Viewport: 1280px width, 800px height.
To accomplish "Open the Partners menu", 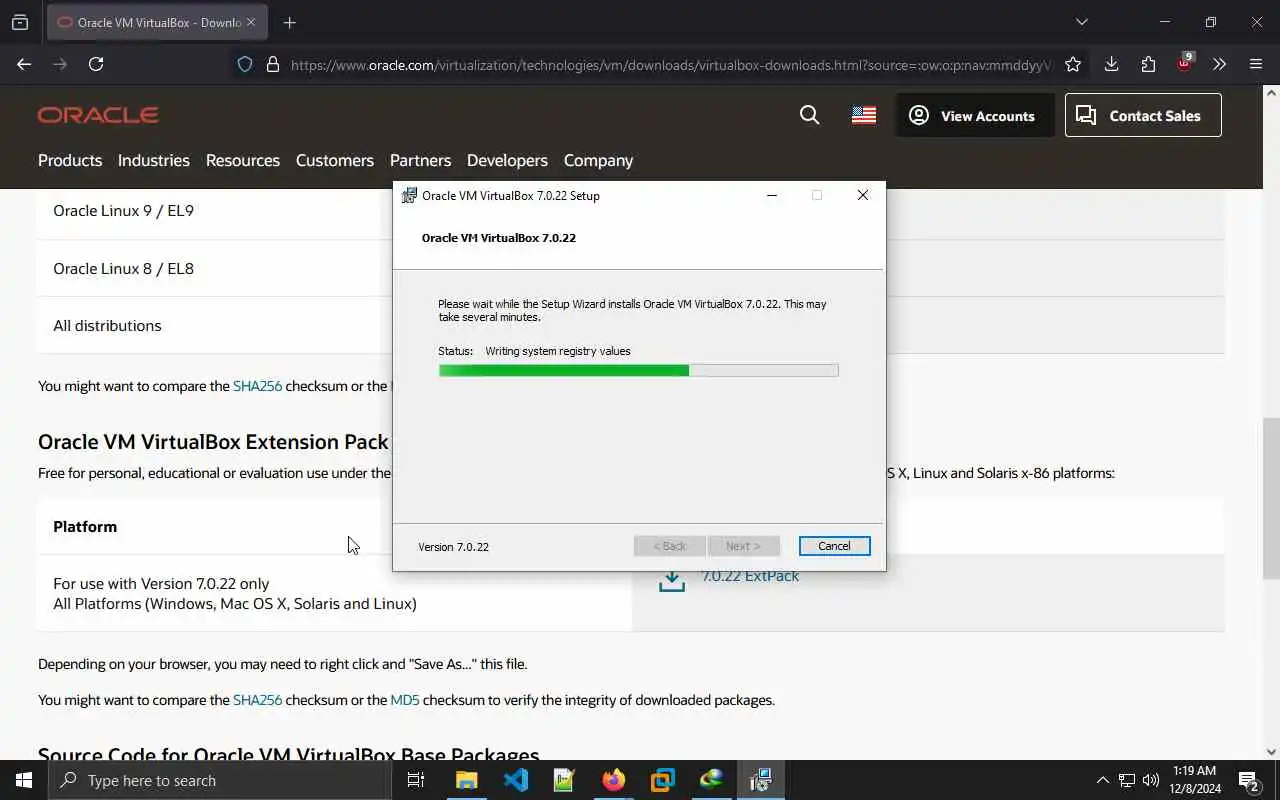I will (420, 160).
